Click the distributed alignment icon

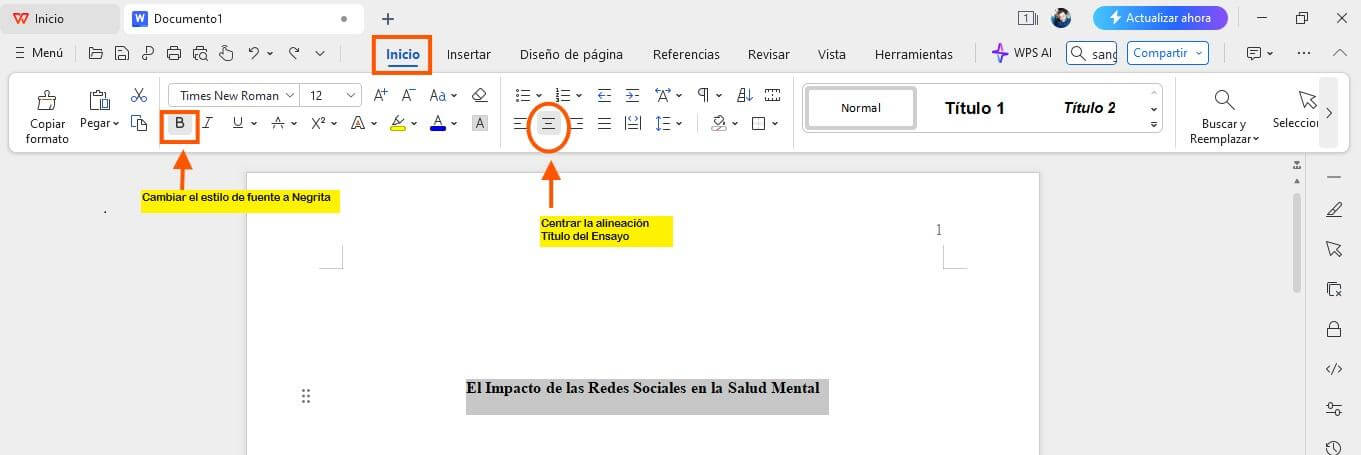632,123
